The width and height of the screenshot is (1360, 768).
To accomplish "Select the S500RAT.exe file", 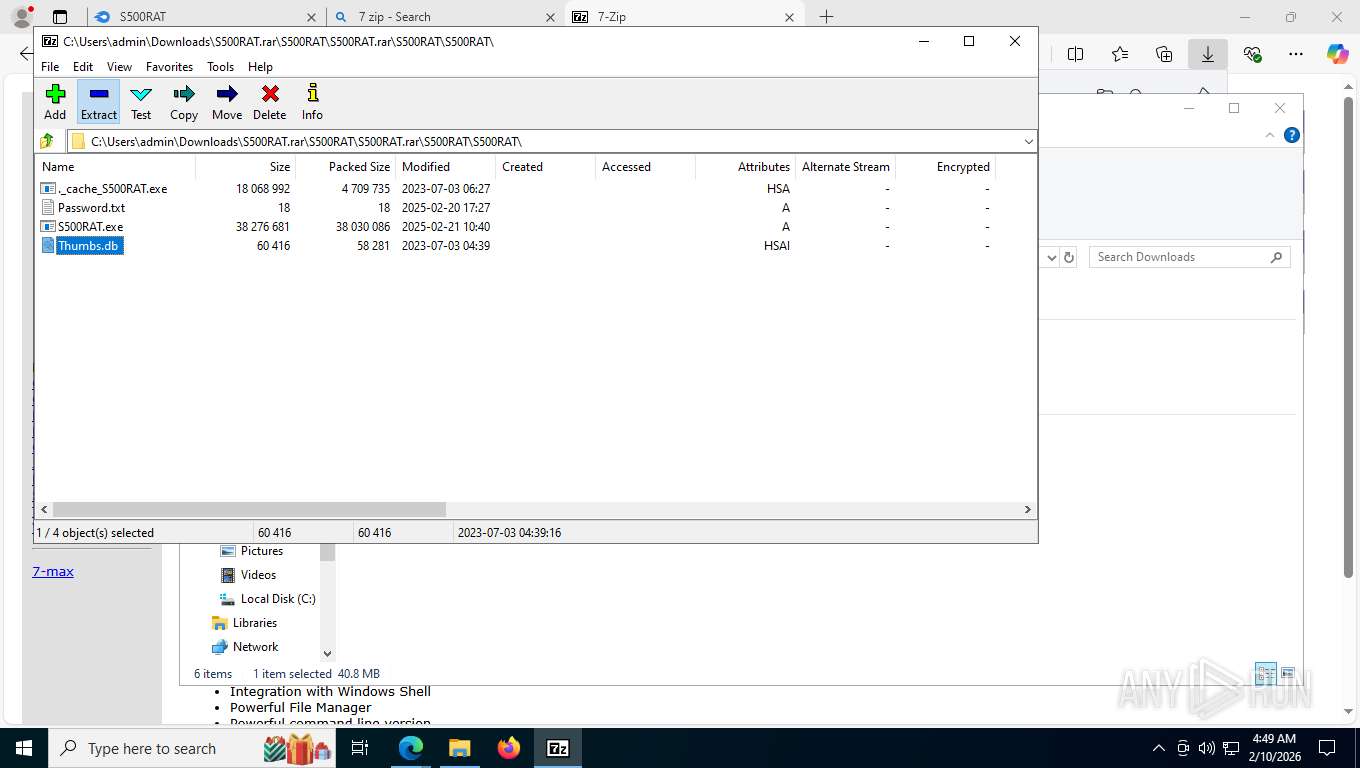I will point(90,226).
